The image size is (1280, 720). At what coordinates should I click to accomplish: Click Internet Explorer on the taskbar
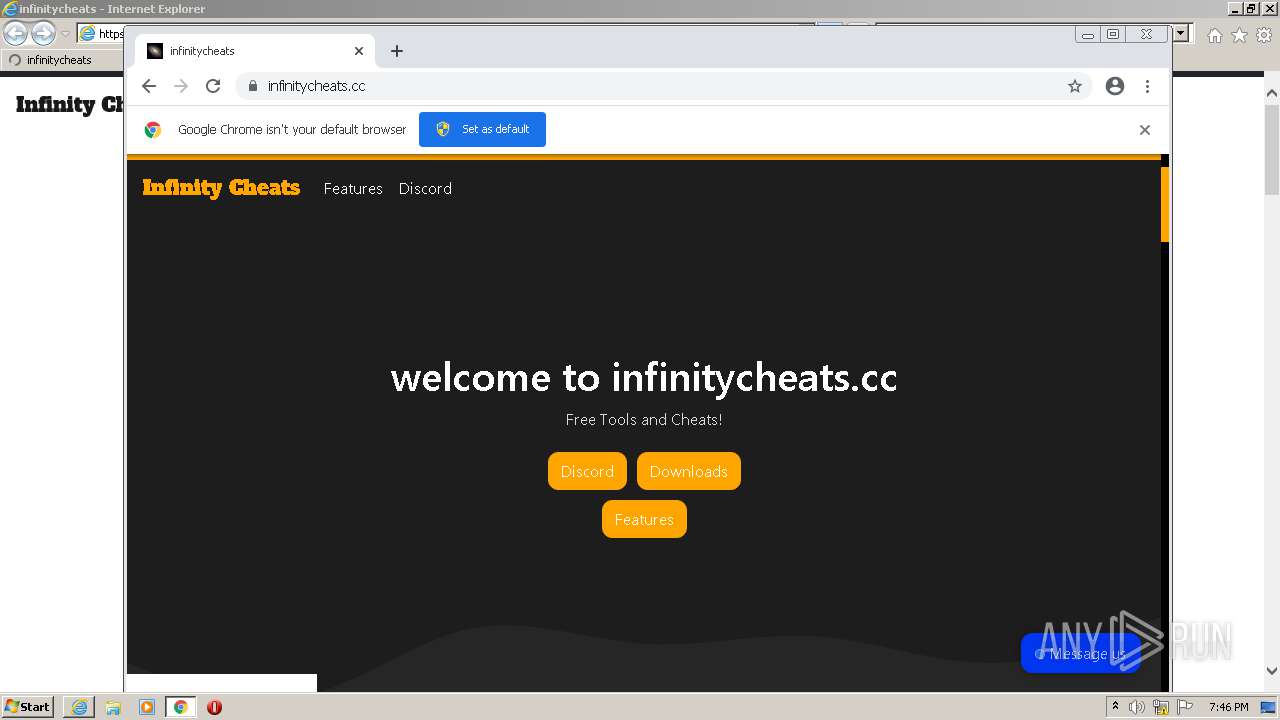click(x=79, y=707)
